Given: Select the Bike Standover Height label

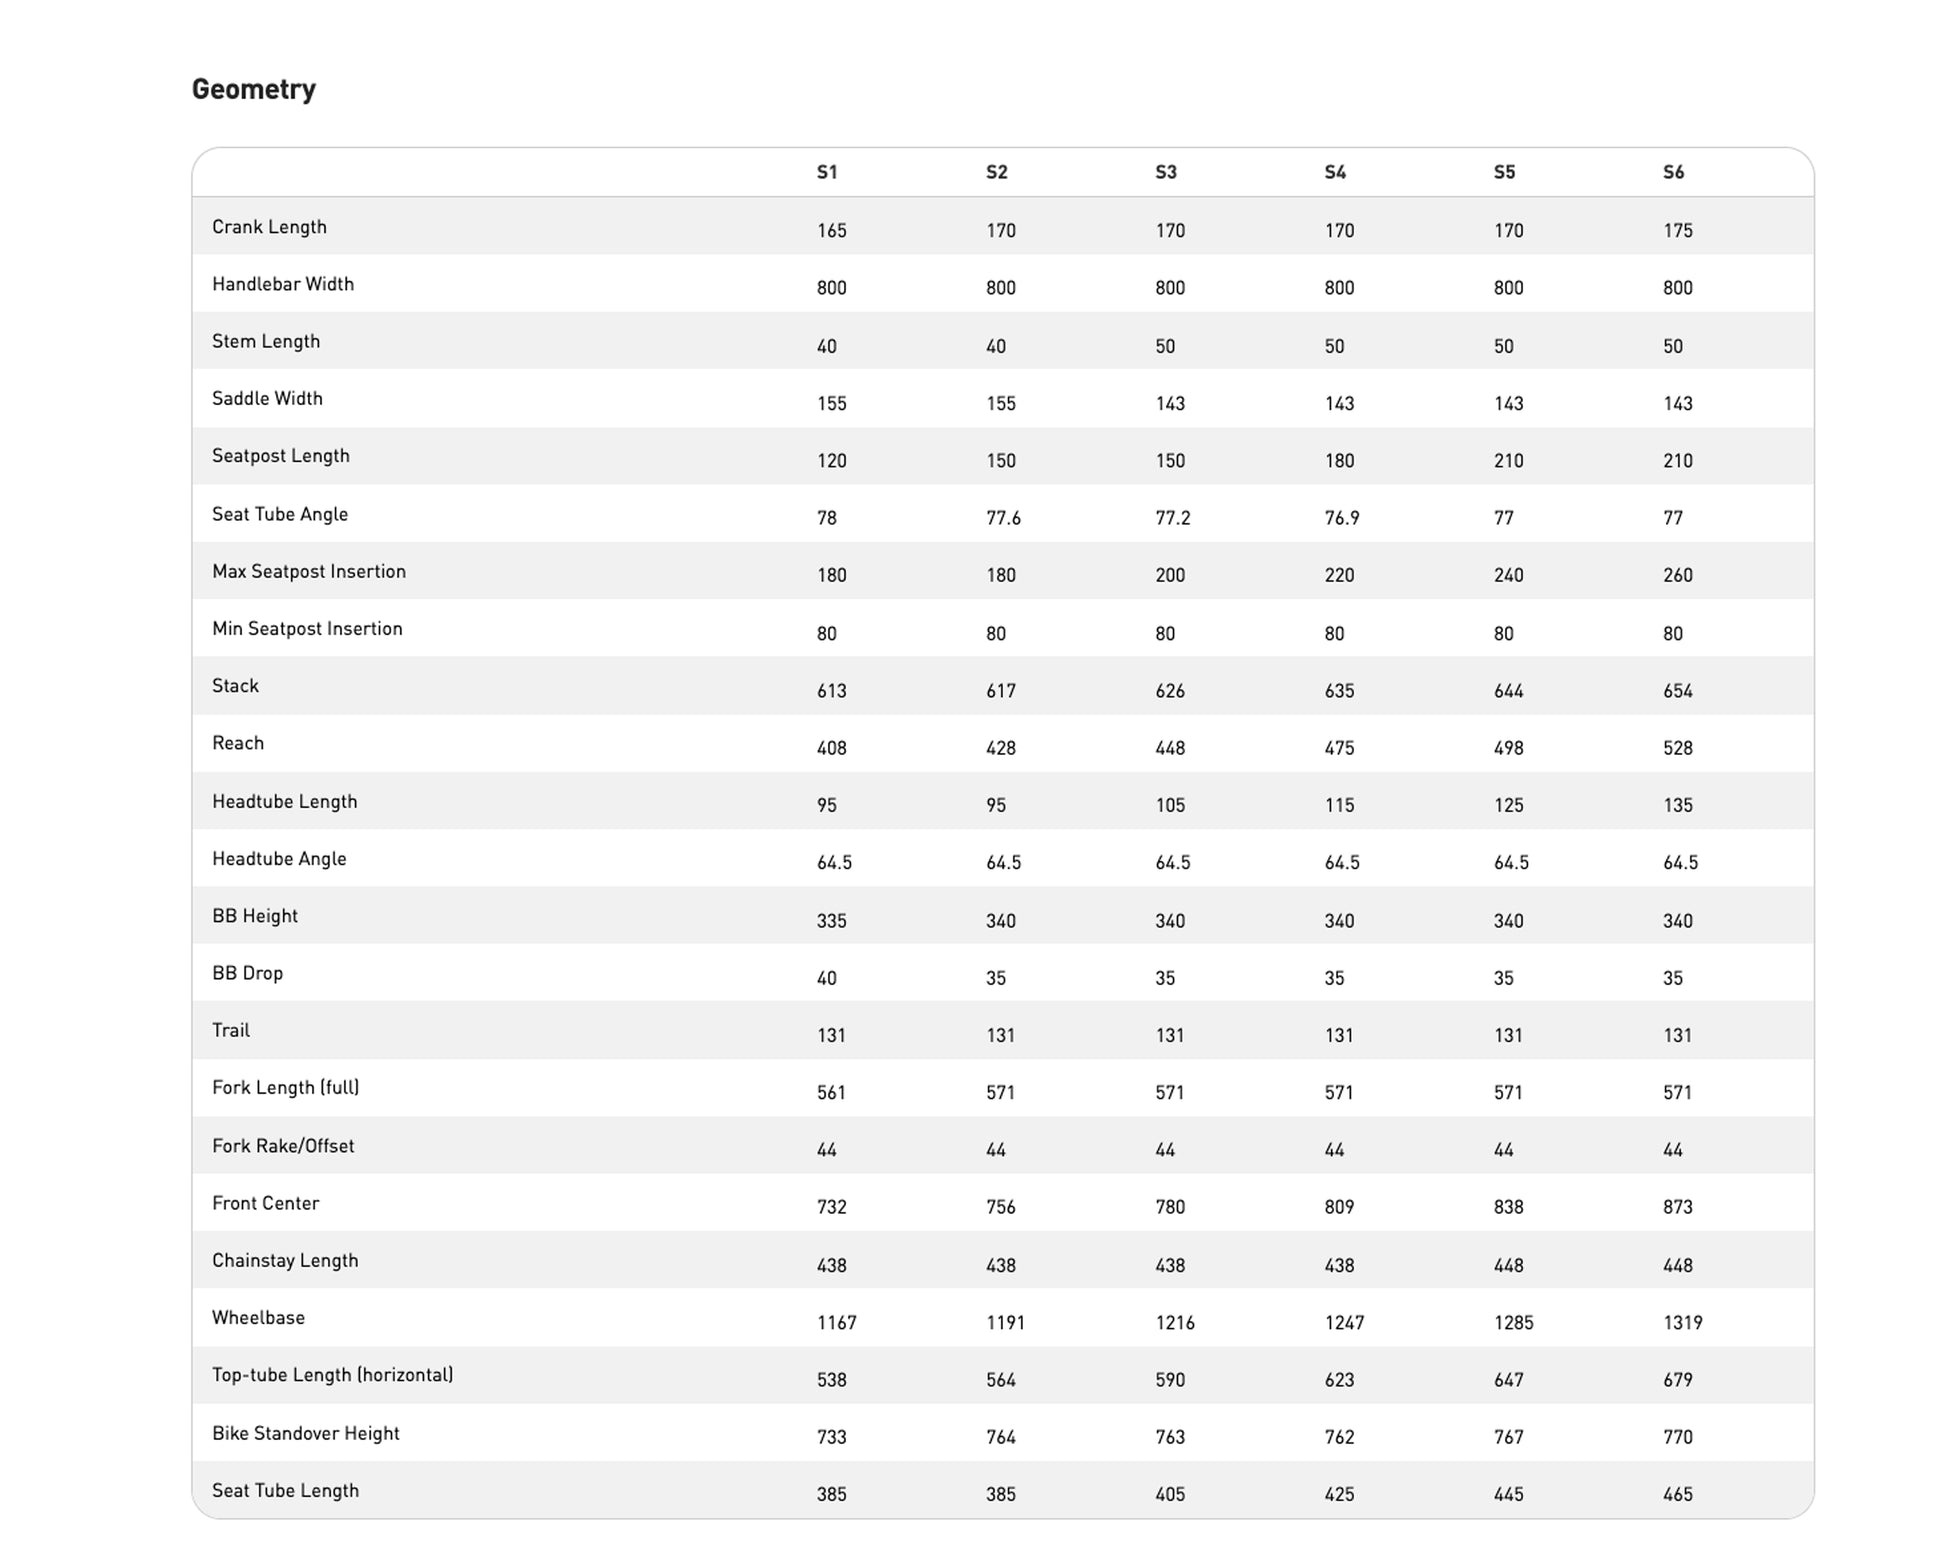Looking at the screenshot, I should (x=305, y=1433).
